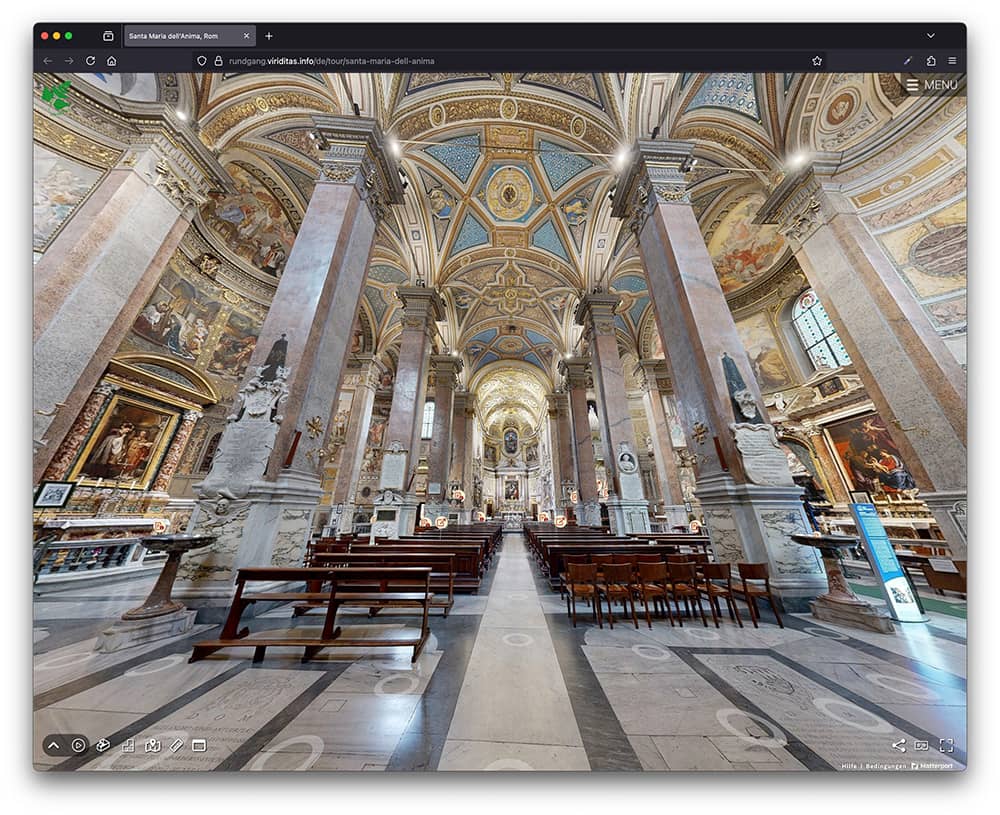
Task: Open the browser application menu
Action: (952, 61)
